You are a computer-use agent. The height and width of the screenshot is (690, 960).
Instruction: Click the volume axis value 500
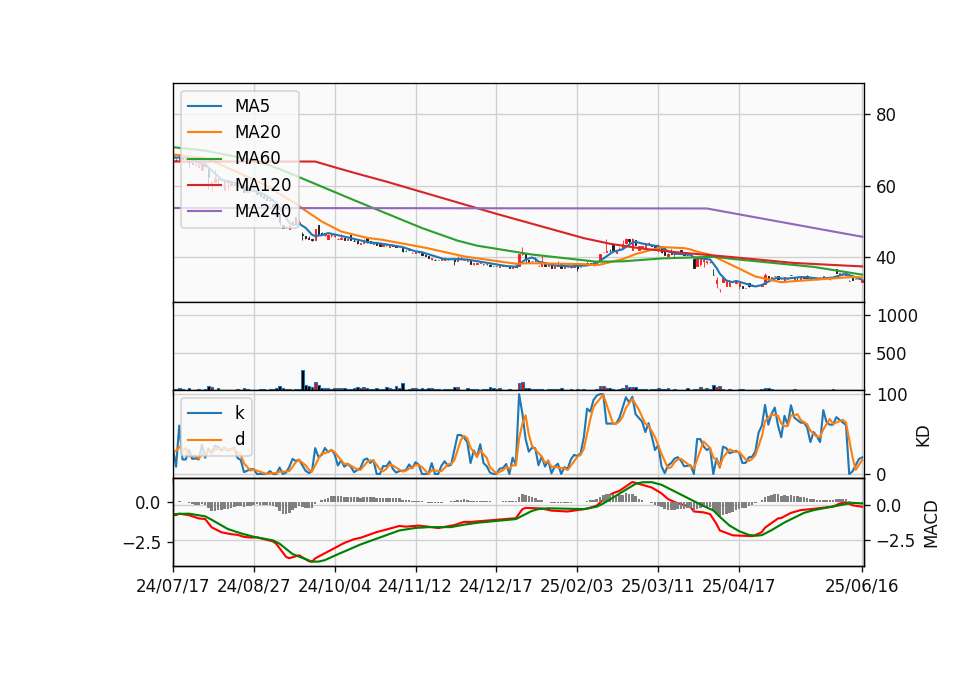pos(891,354)
